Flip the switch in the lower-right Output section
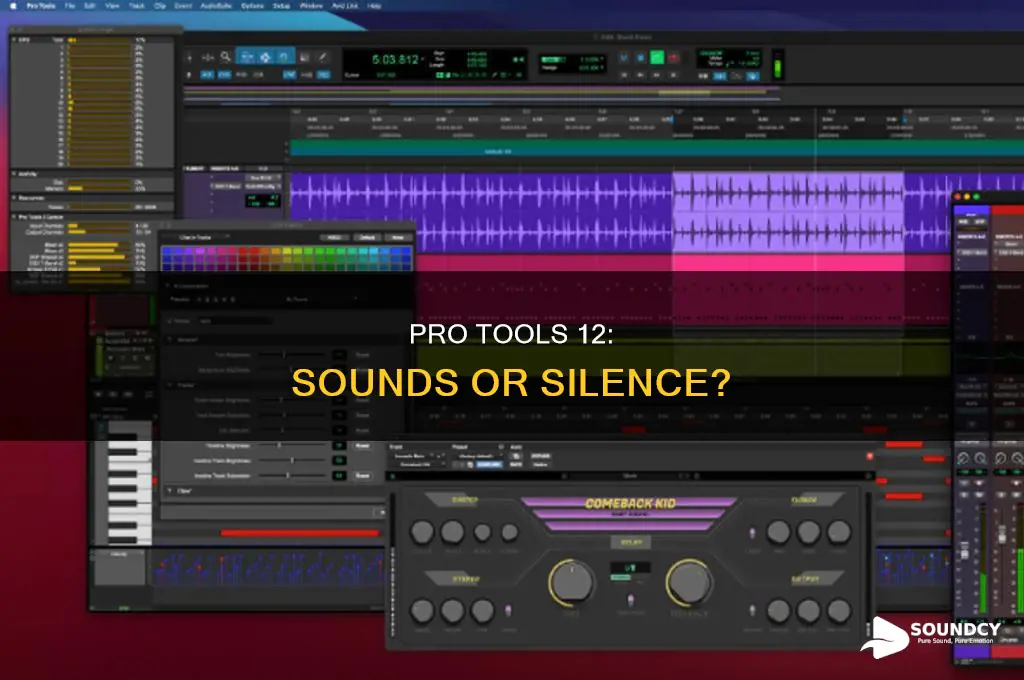Screen dimensions: 1024x680 (752, 611)
